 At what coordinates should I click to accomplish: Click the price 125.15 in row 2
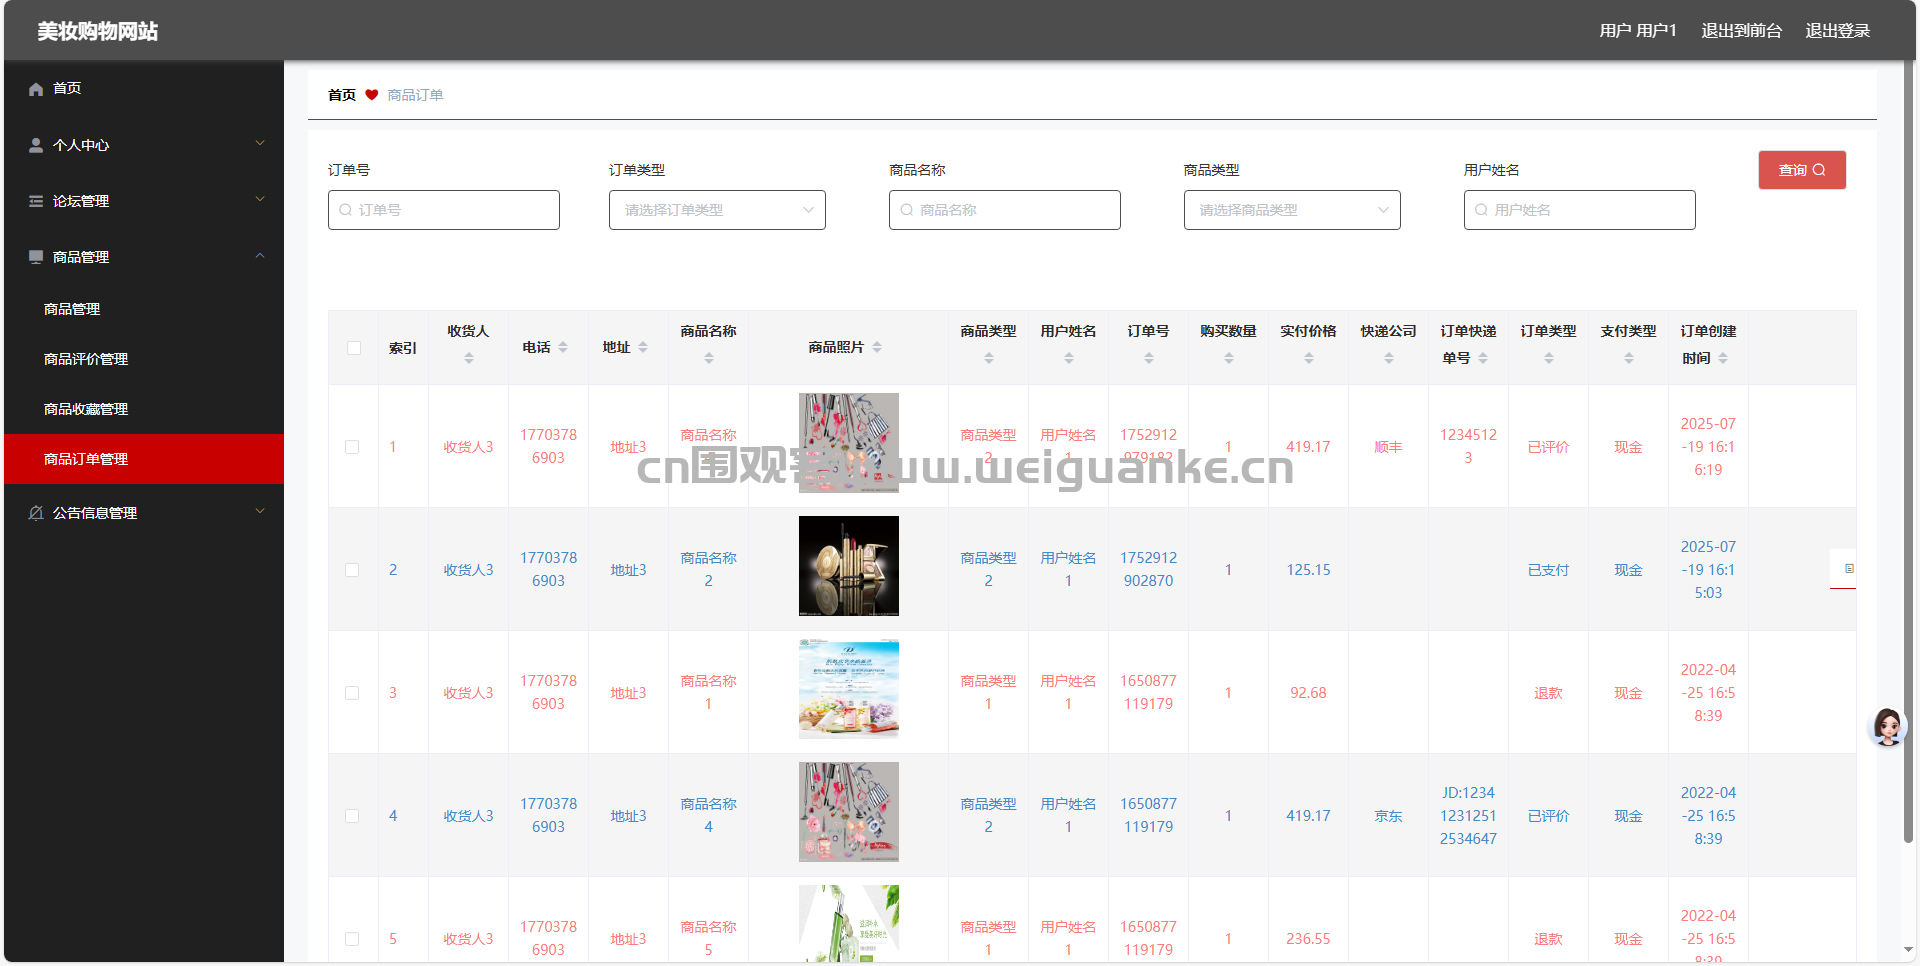pos(1308,570)
